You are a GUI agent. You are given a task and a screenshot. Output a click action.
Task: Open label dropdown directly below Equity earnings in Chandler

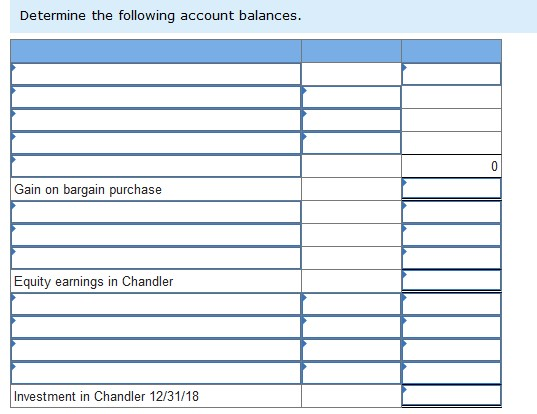pyautogui.click(x=156, y=304)
